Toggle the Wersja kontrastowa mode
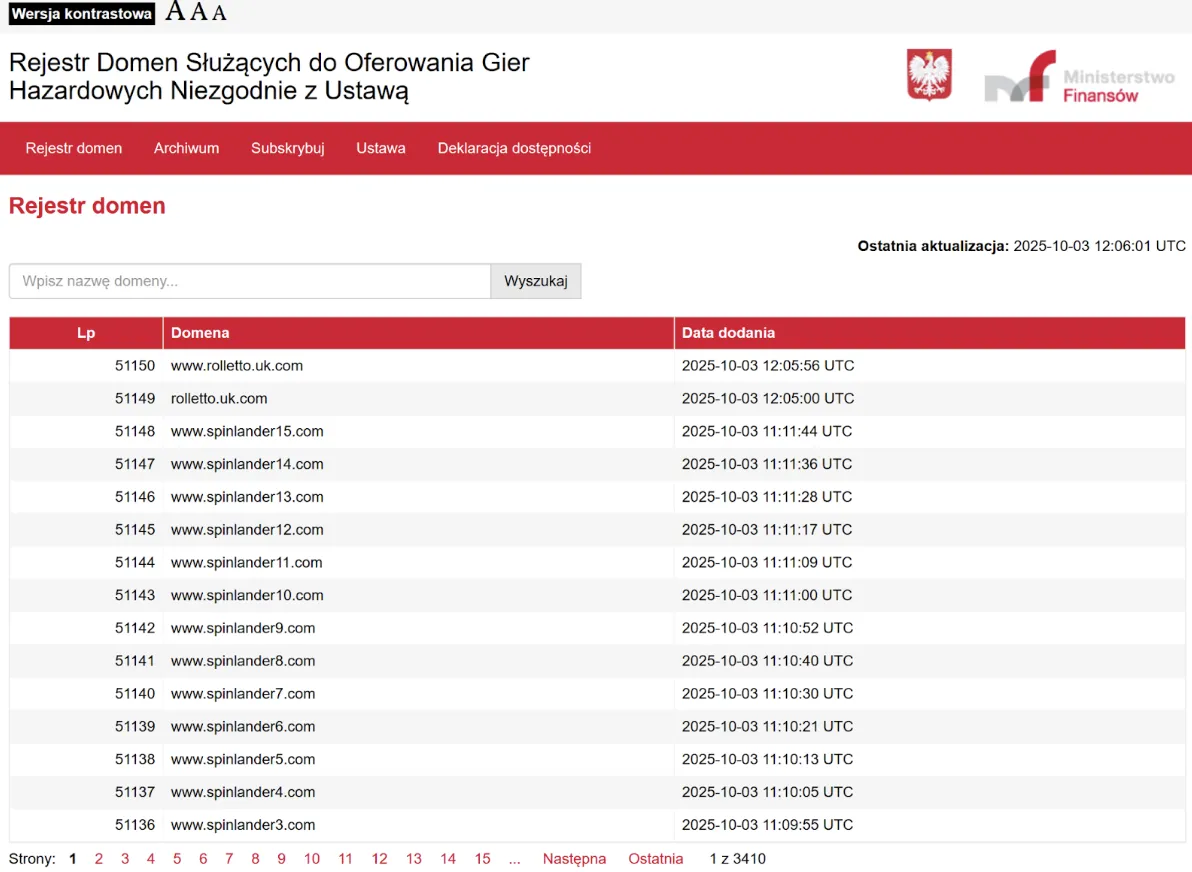The image size is (1192, 872). click(x=82, y=14)
